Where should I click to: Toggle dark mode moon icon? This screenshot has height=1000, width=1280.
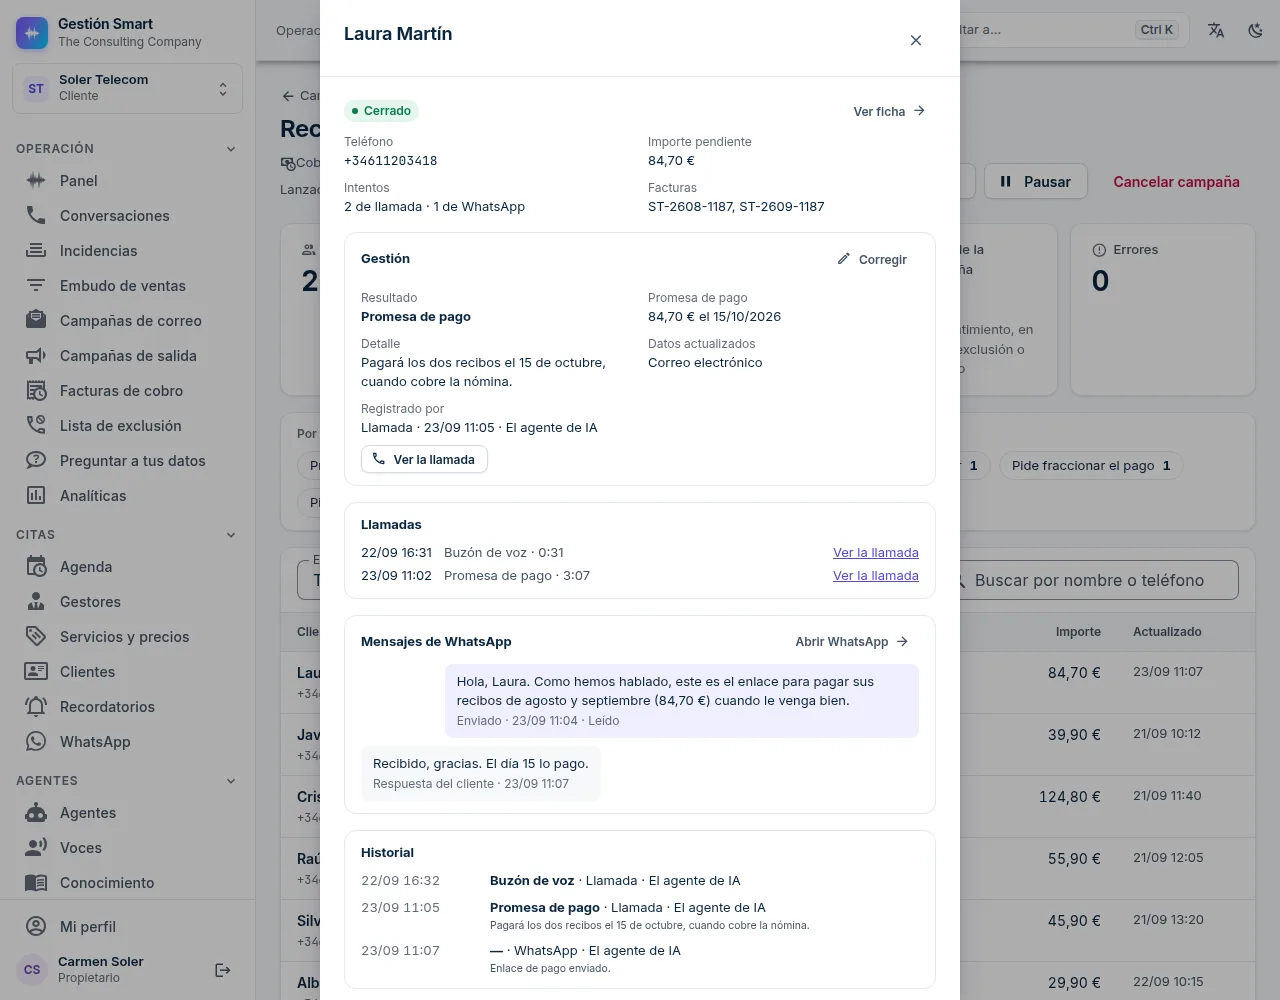click(1256, 30)
